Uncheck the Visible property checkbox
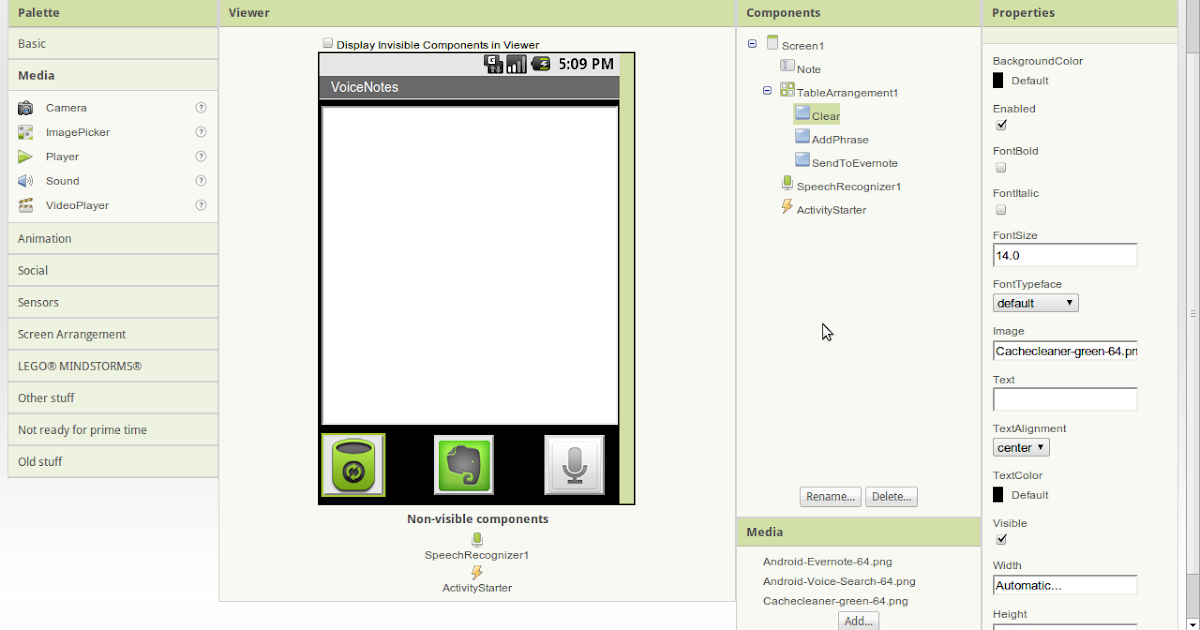This screenshot has width=1200, height=630. 1001,539
